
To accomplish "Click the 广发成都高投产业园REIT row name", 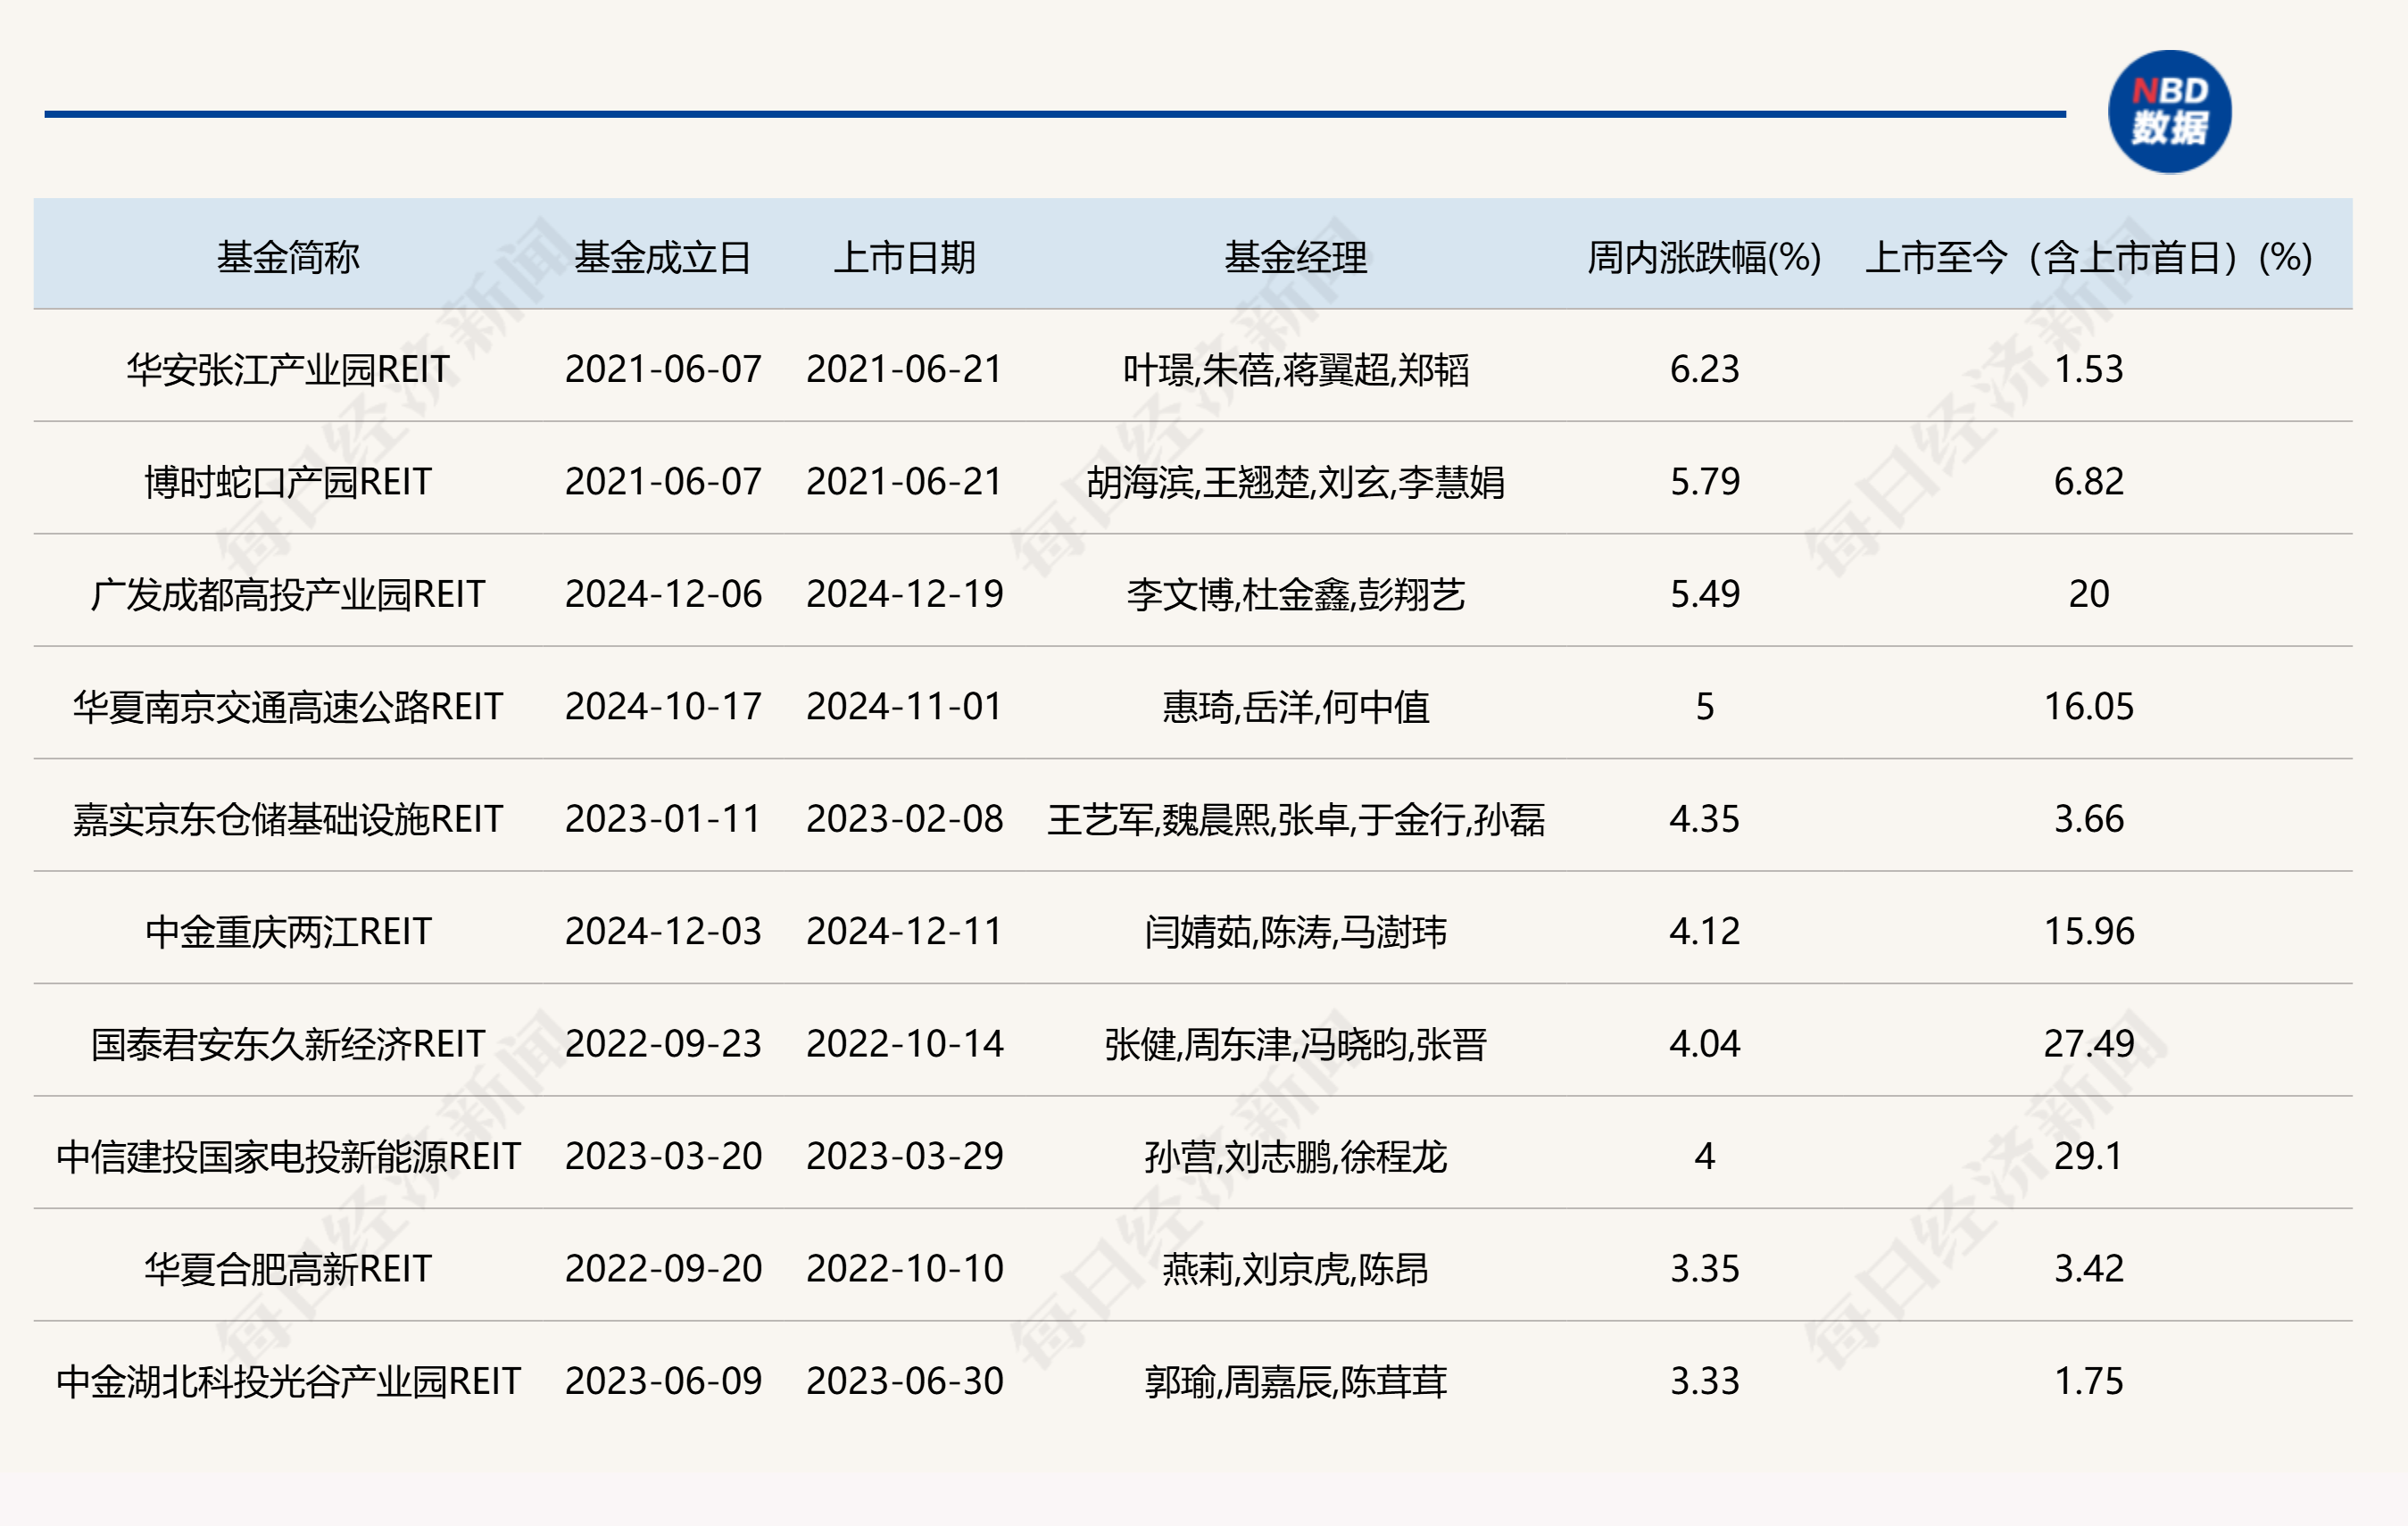I will click(x=288, y=595).
